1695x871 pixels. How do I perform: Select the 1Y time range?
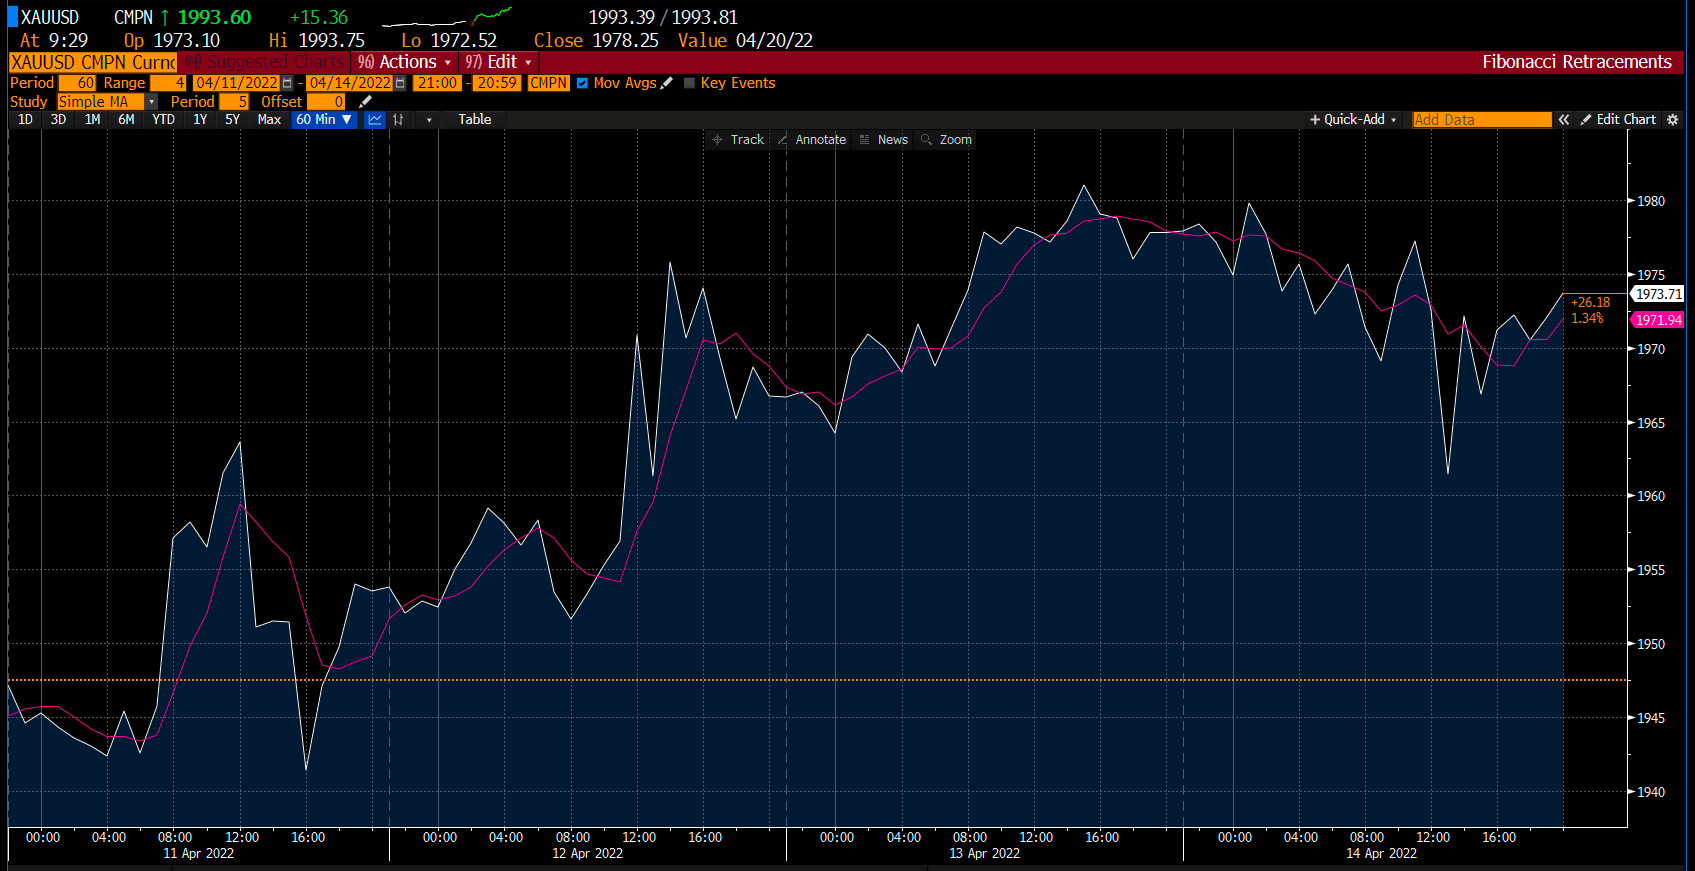point(200,120)
